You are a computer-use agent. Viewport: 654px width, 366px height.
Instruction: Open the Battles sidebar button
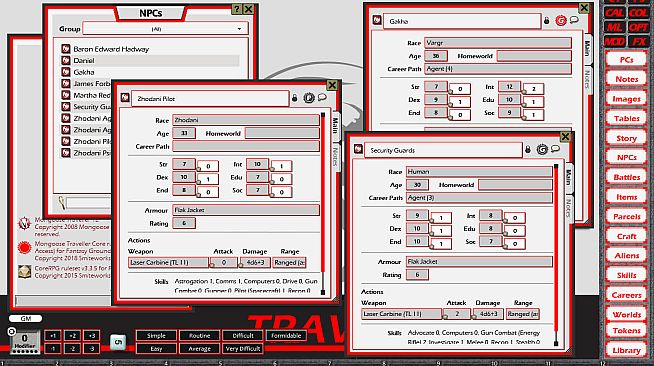(x=626, y=177)
